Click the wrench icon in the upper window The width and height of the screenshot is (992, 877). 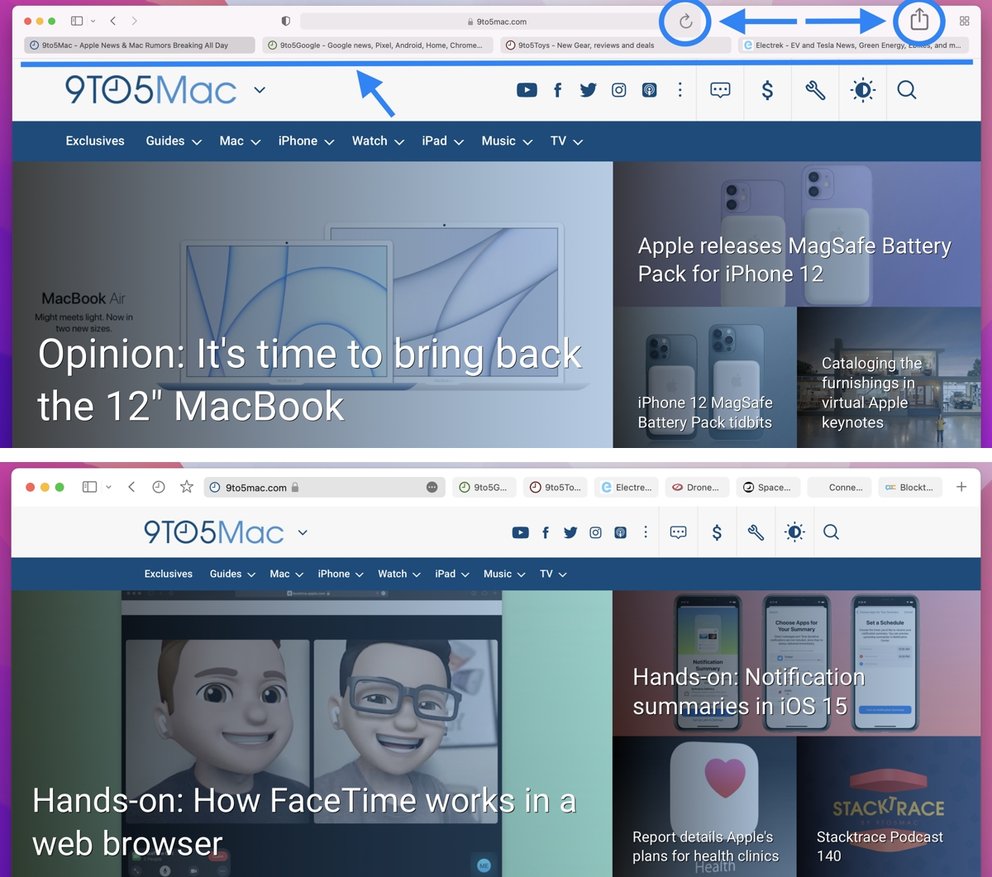pyautogui.click(x=815, y=90)
